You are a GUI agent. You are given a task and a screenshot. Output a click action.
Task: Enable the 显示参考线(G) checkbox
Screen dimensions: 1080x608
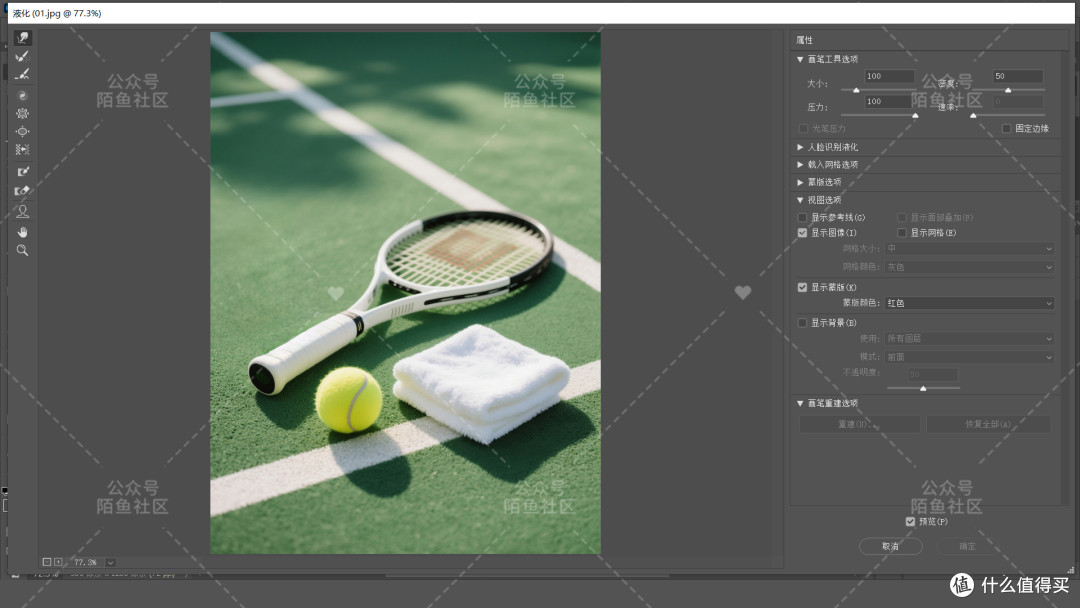point(802,218)
